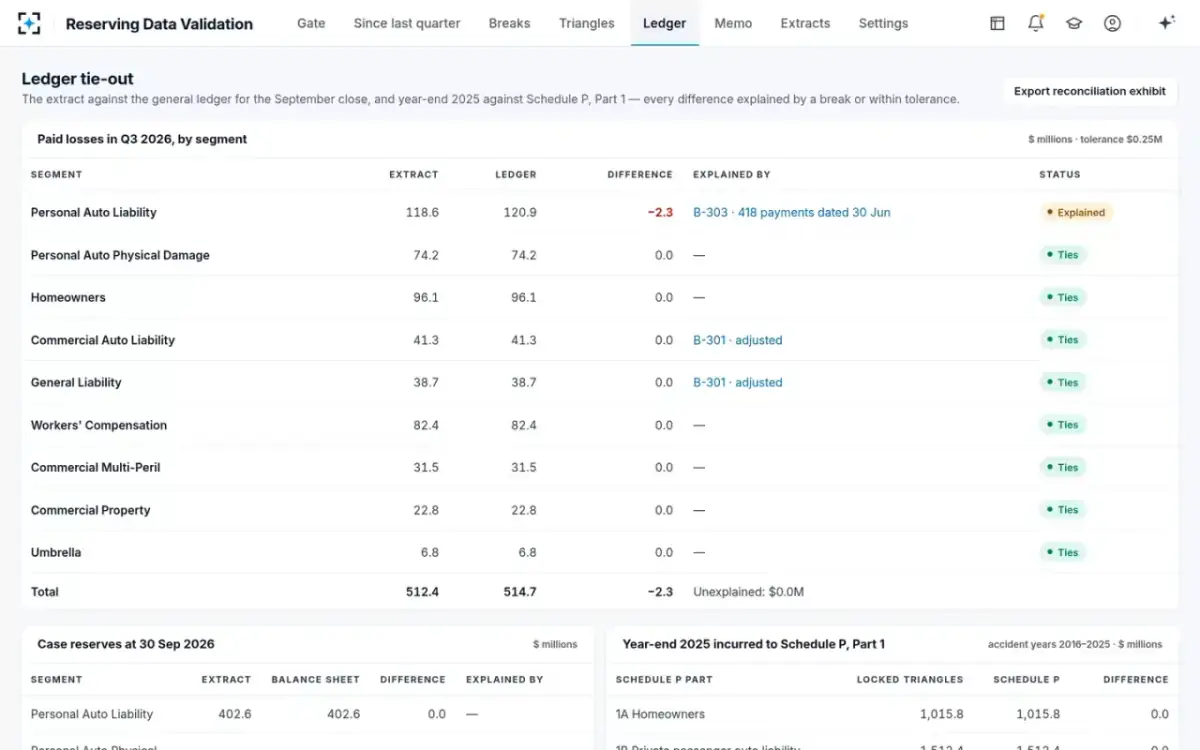Click the Extract column header in paid losses

tap(414, 175)
